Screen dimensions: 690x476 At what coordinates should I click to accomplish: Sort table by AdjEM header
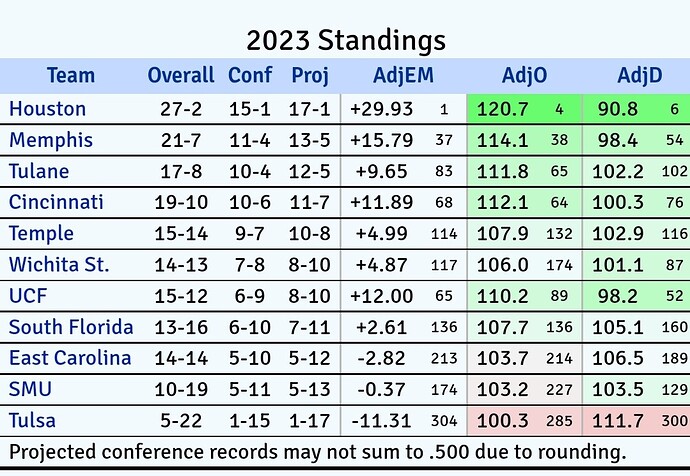pos(403,75)
